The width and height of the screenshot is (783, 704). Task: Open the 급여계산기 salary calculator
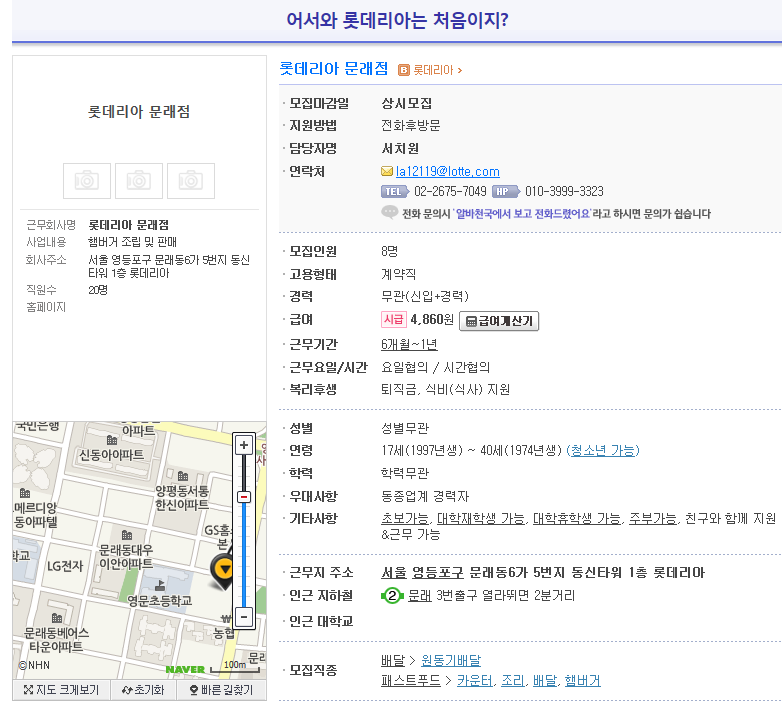pos(499,321)
